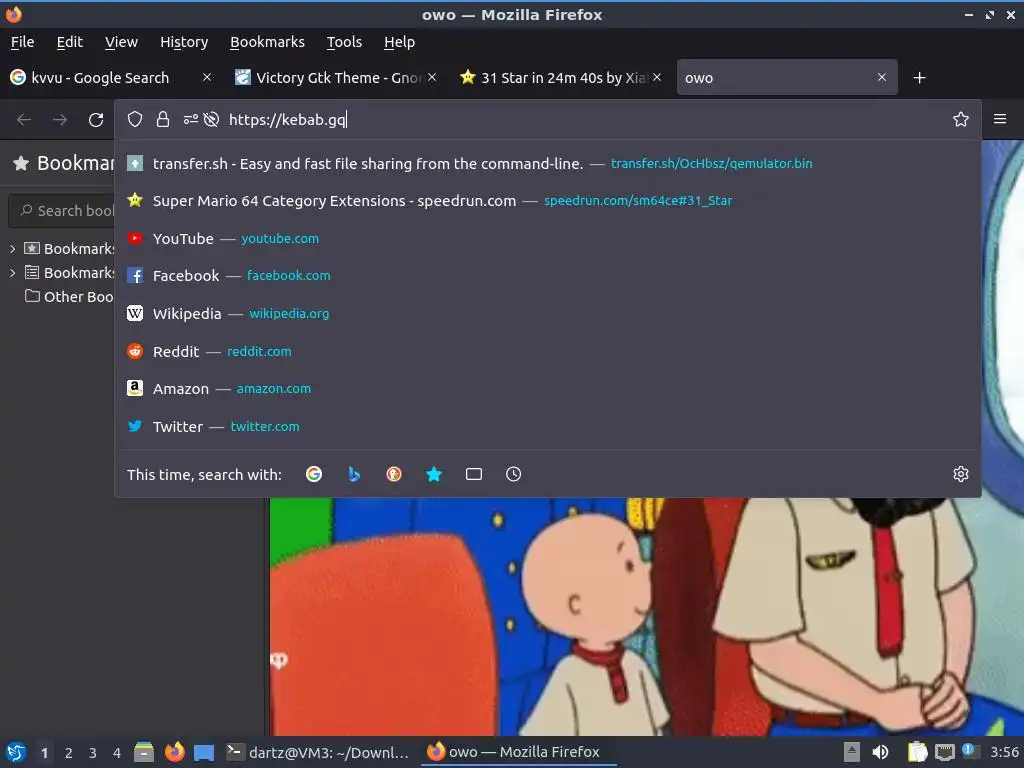
Task: Open network tray icon
Action: click(x=944, y=753)
